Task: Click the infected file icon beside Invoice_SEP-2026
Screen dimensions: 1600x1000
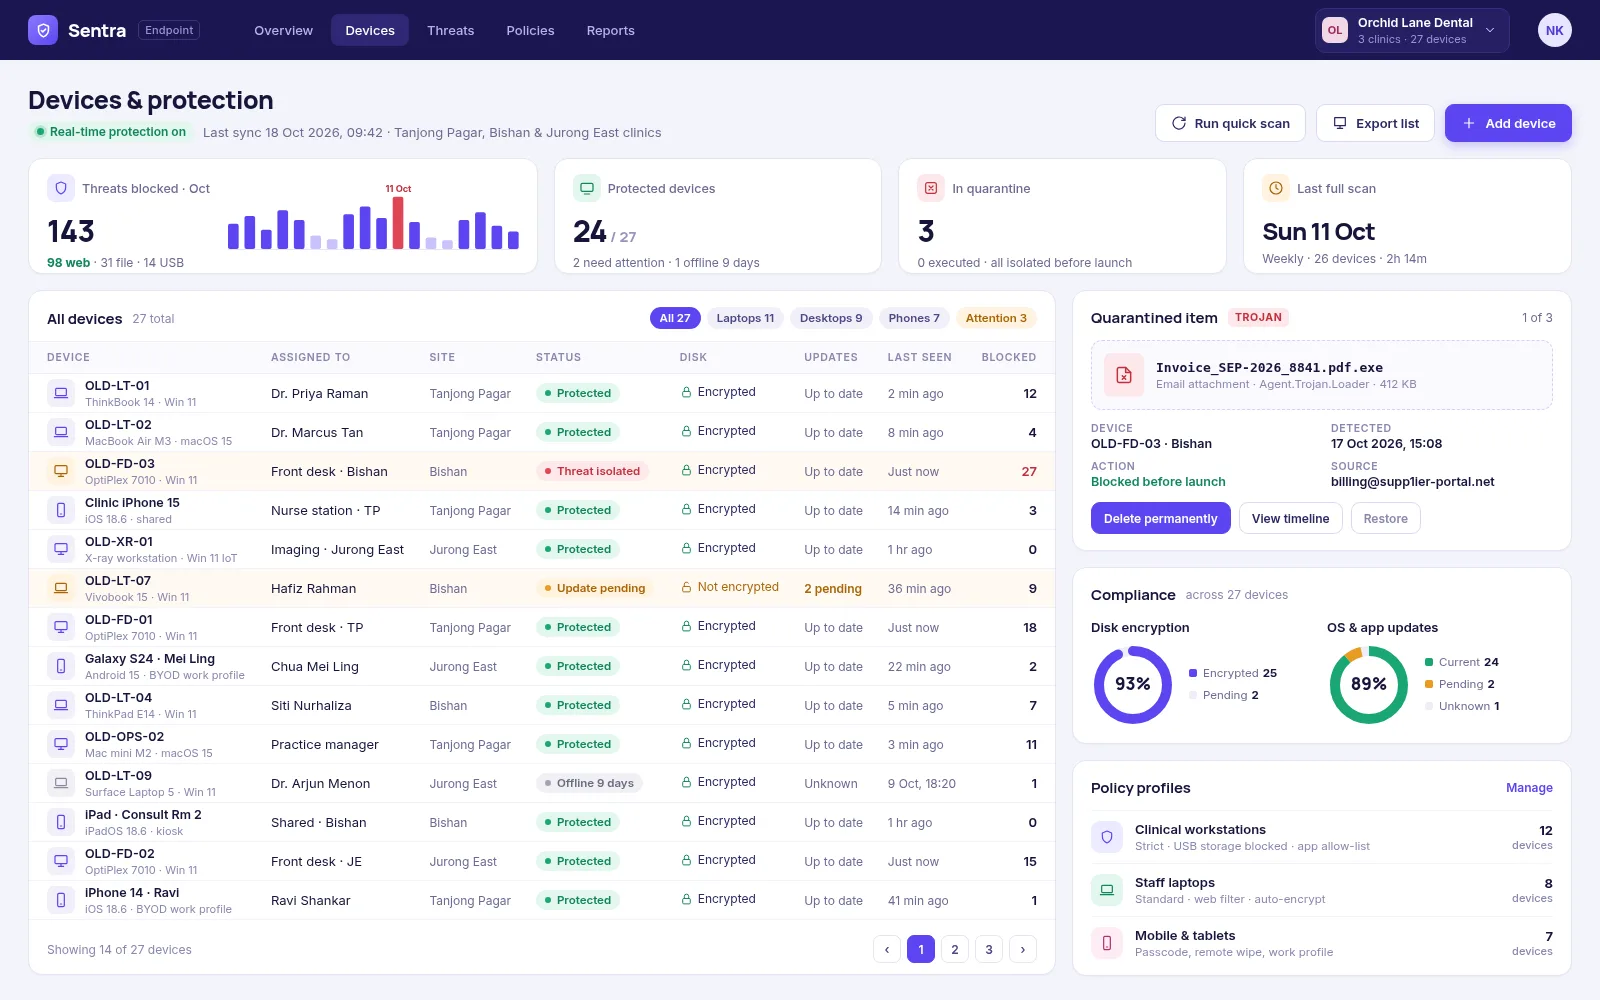Action: 1124,375
